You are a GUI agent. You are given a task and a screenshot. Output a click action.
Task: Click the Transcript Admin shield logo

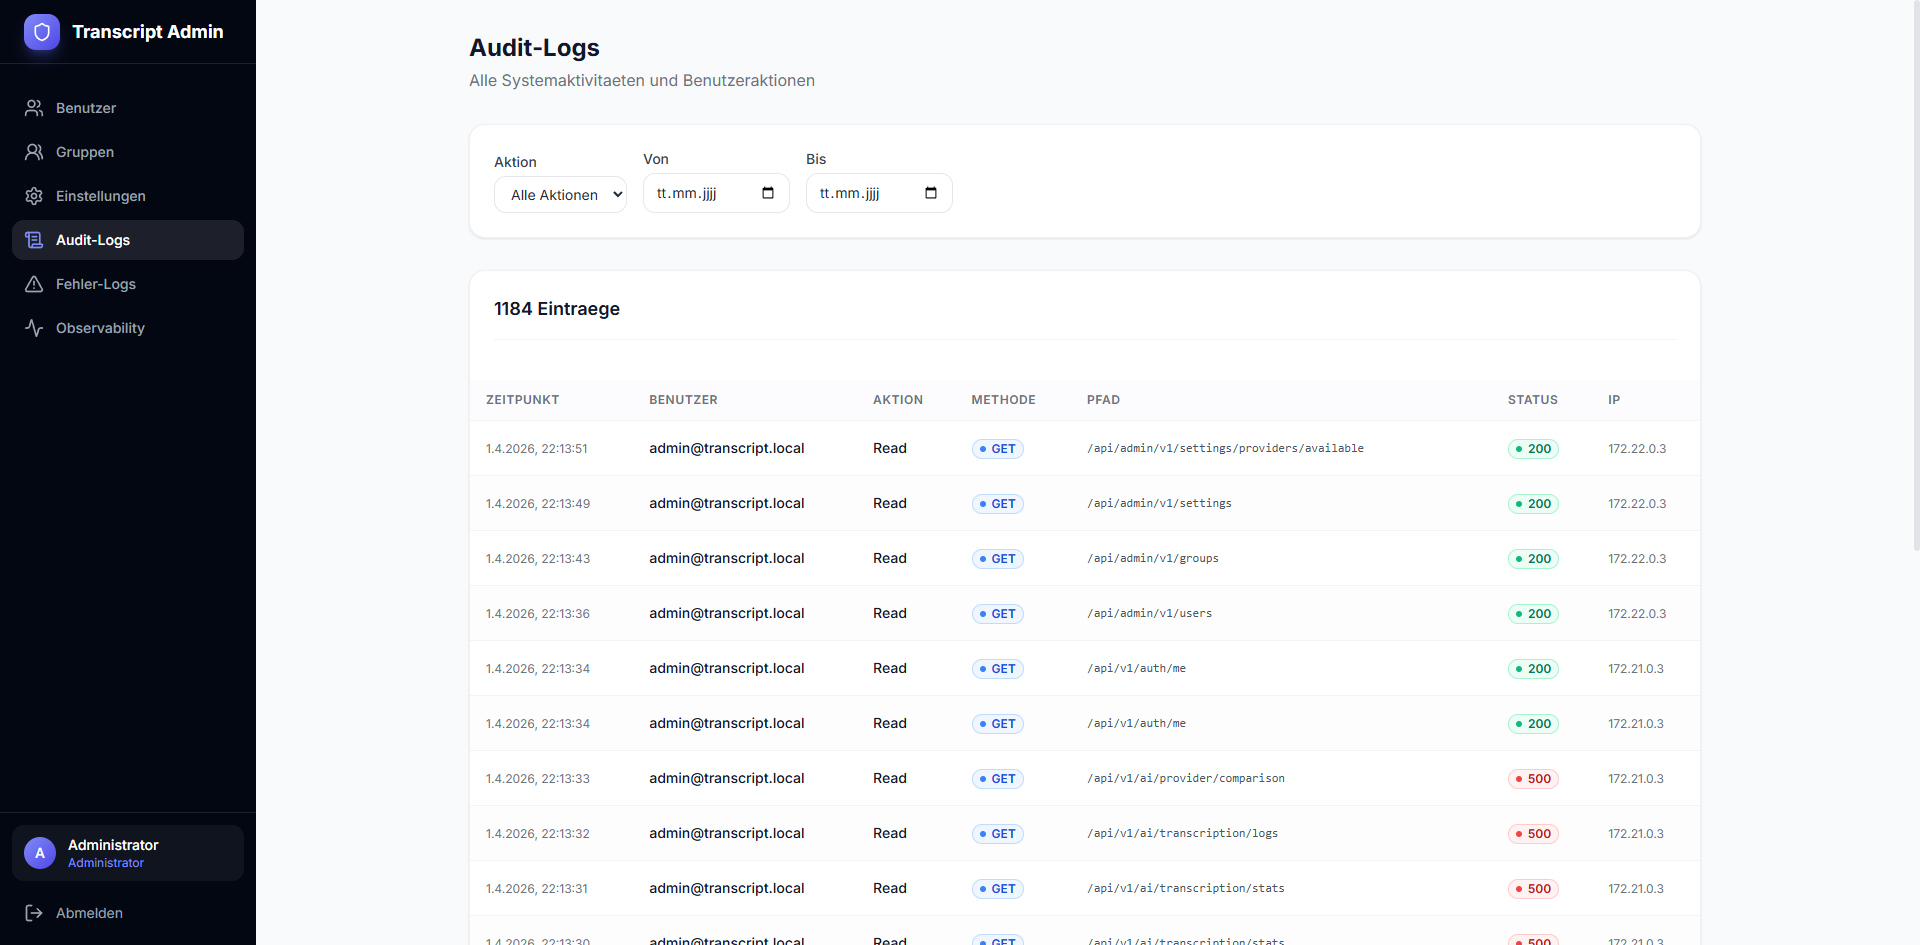42,32
